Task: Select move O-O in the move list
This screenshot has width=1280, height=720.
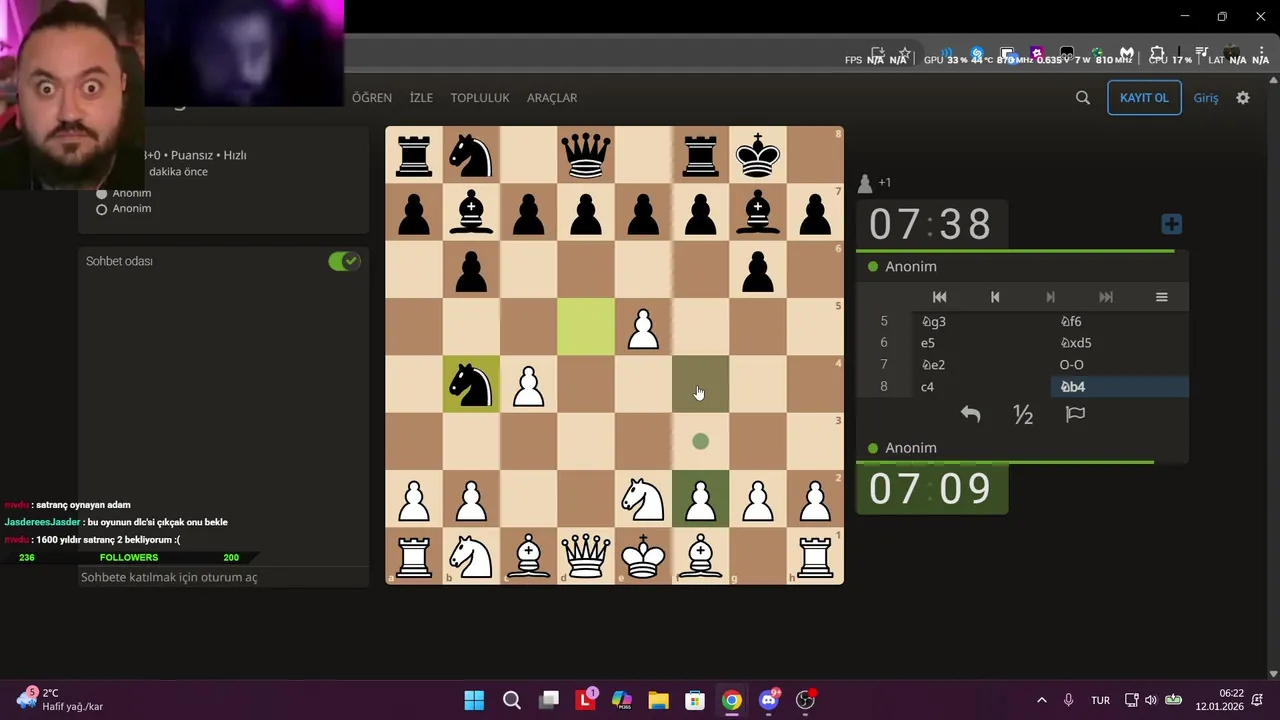Action: coord(1119,365)
